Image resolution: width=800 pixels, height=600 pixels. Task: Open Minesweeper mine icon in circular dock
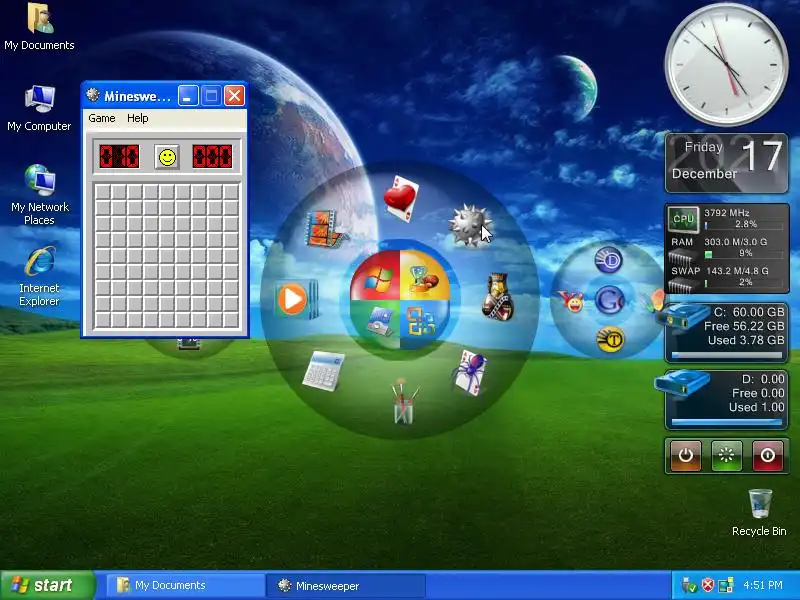470,225
